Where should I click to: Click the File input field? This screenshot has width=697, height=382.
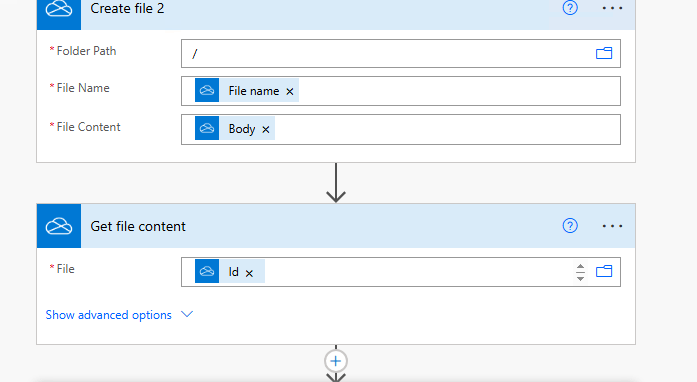click(401, 272)
